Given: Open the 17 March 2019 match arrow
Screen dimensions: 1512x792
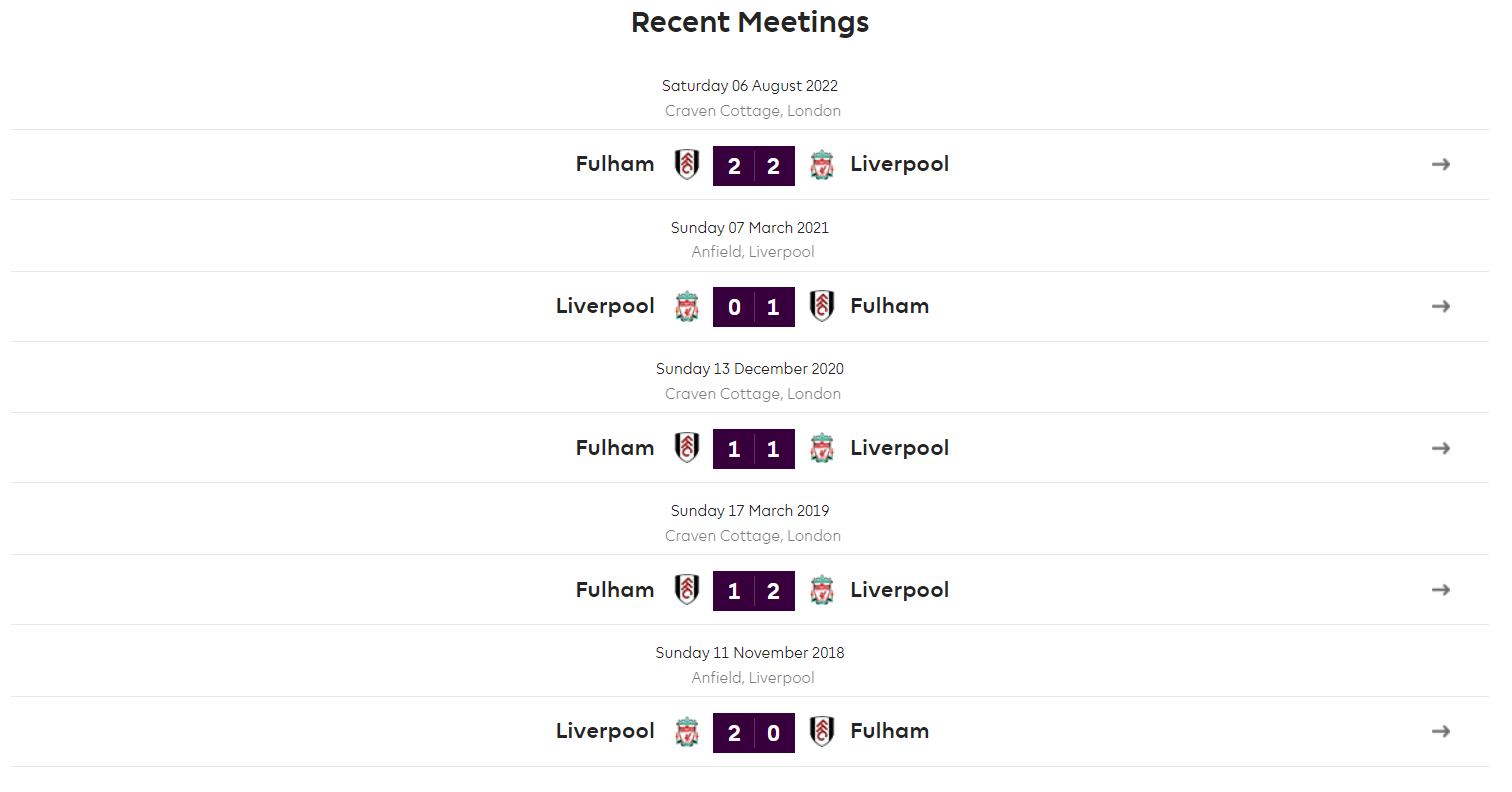Looking at the screenshot, I should 1440,590.
